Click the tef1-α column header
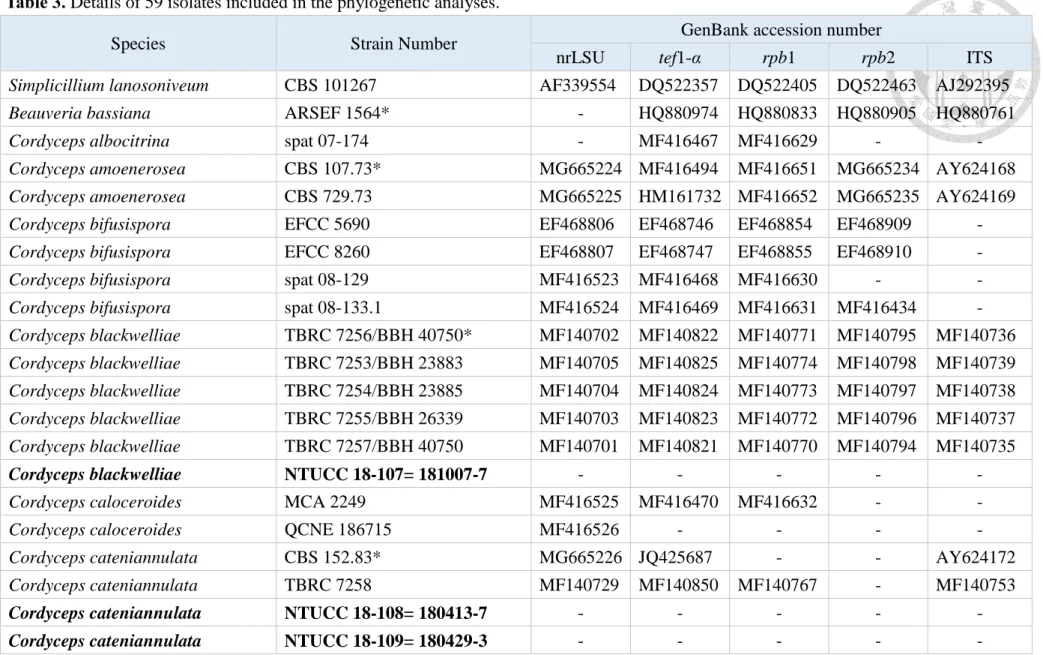The image size is (1043, 655). coord(679,58)
